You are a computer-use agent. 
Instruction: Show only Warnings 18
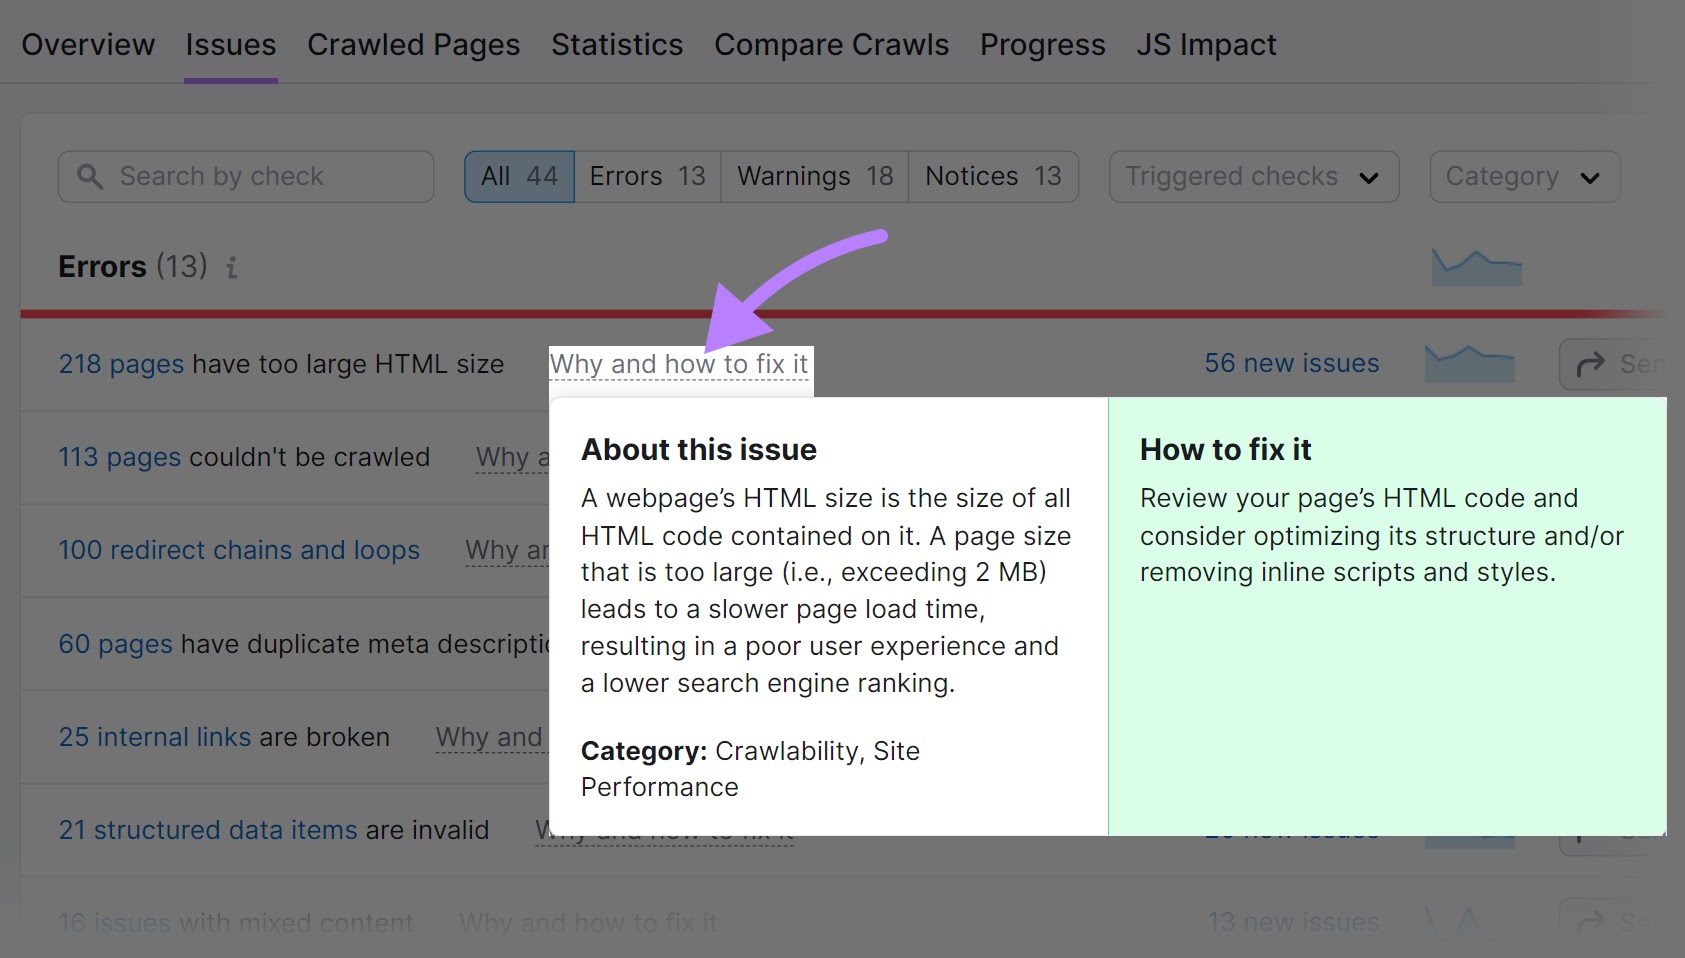coord(812,176)
